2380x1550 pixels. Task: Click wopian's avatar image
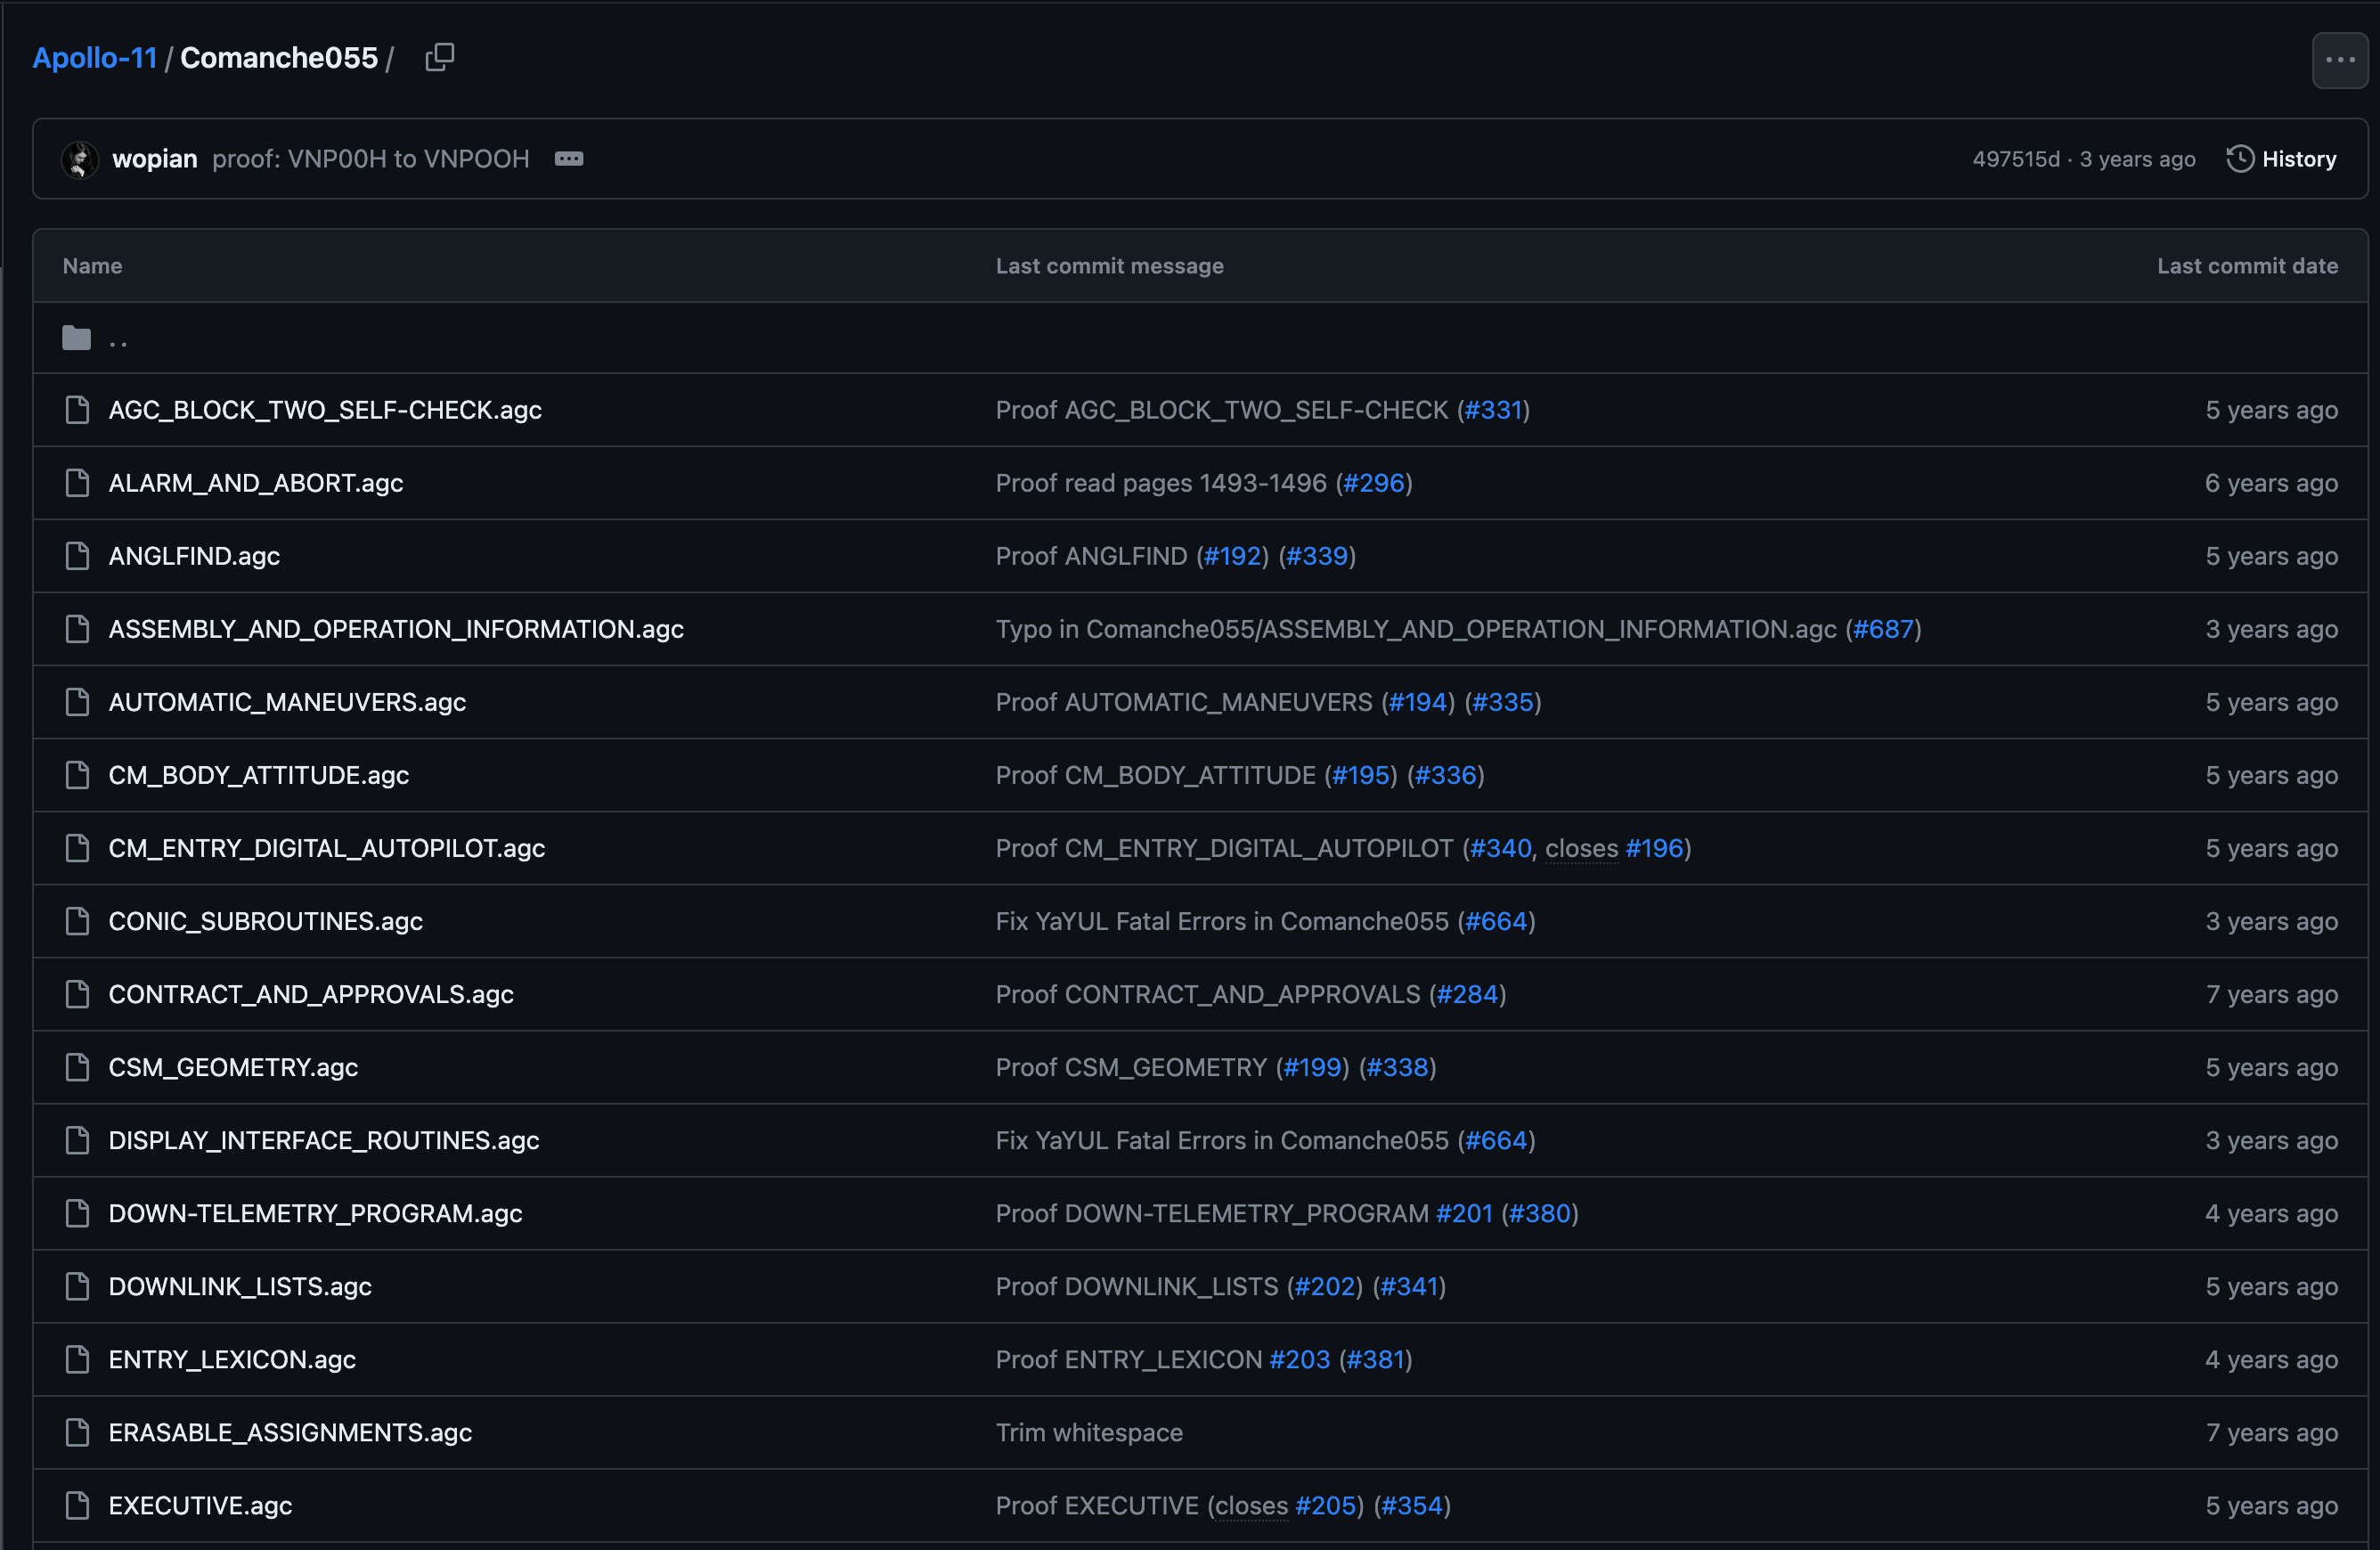click(x=80, y=159)
